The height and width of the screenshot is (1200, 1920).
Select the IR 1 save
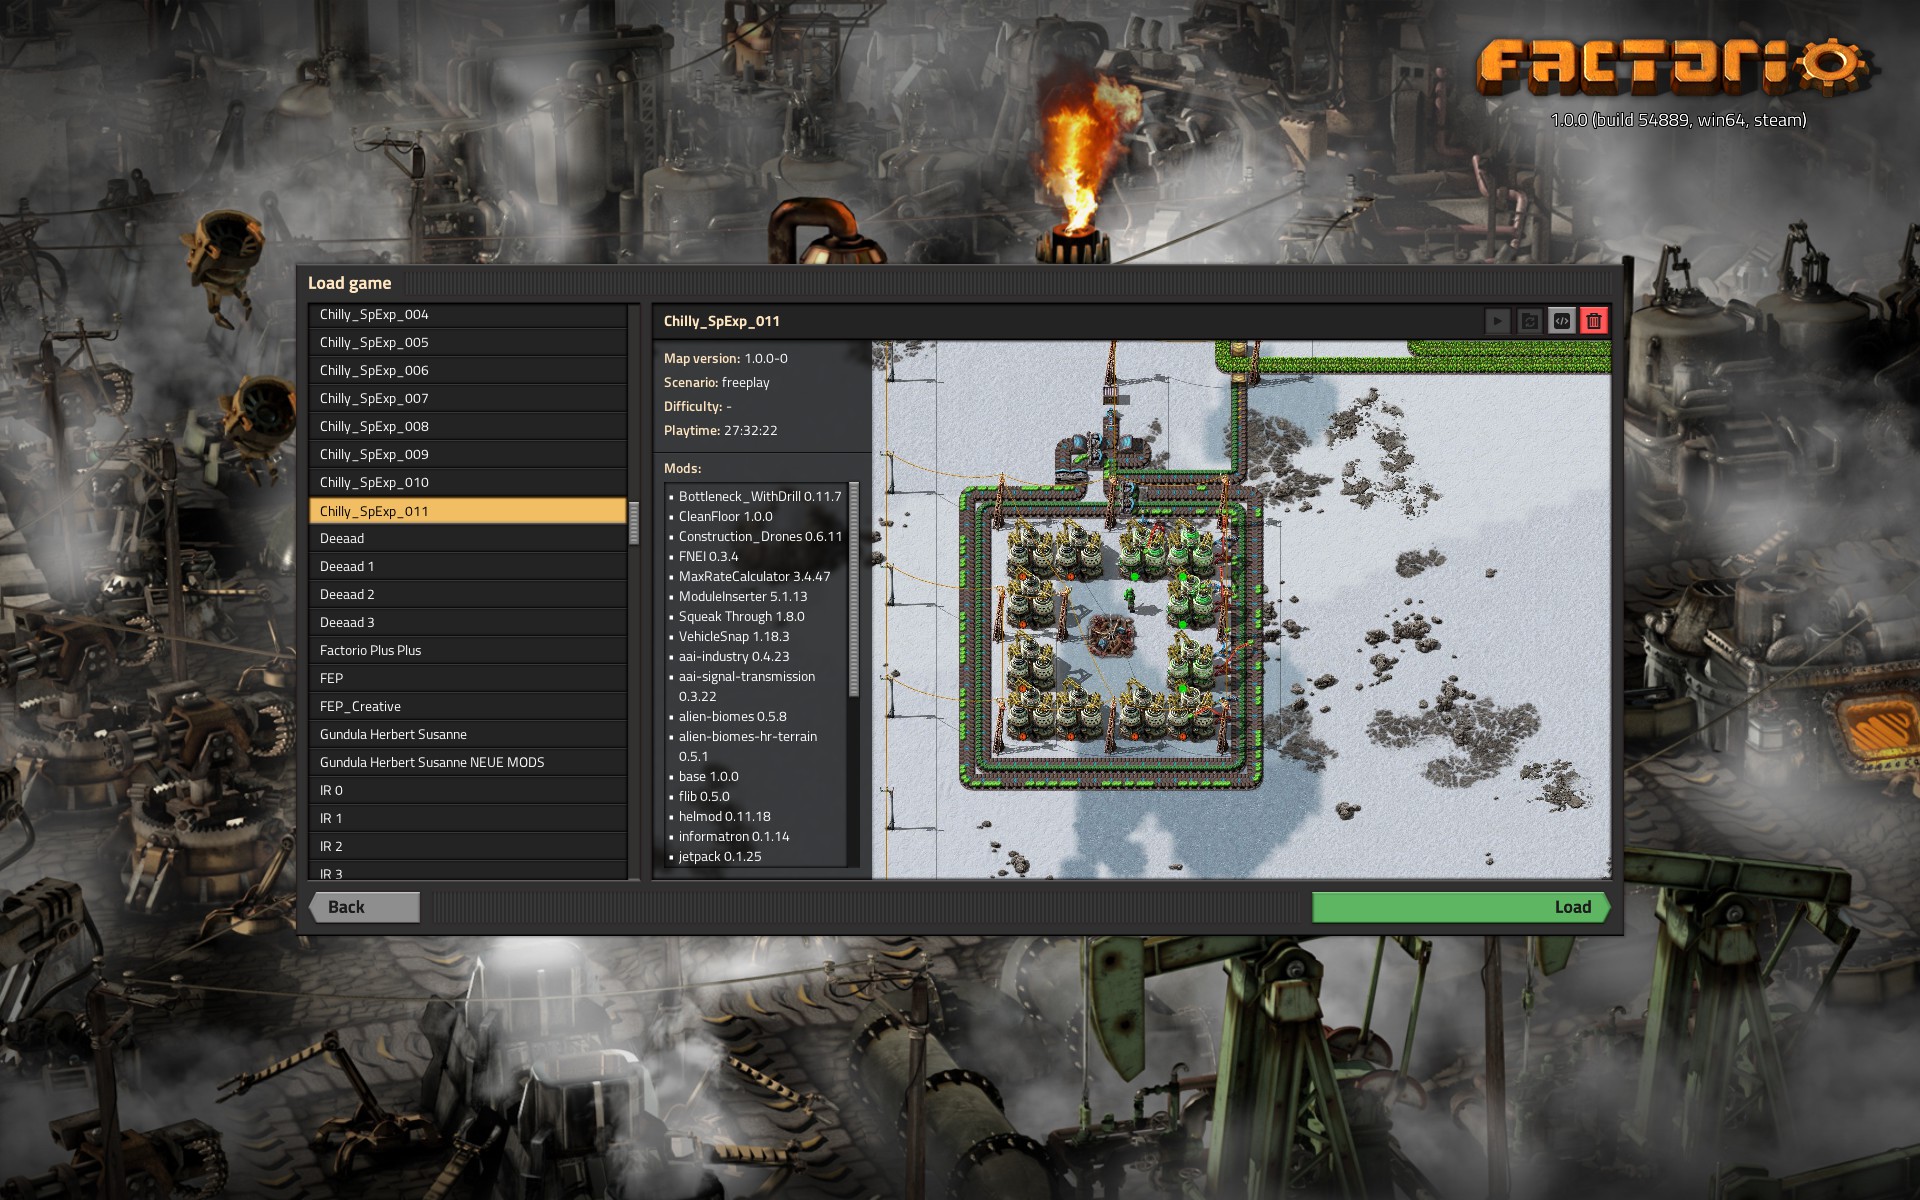467,818
